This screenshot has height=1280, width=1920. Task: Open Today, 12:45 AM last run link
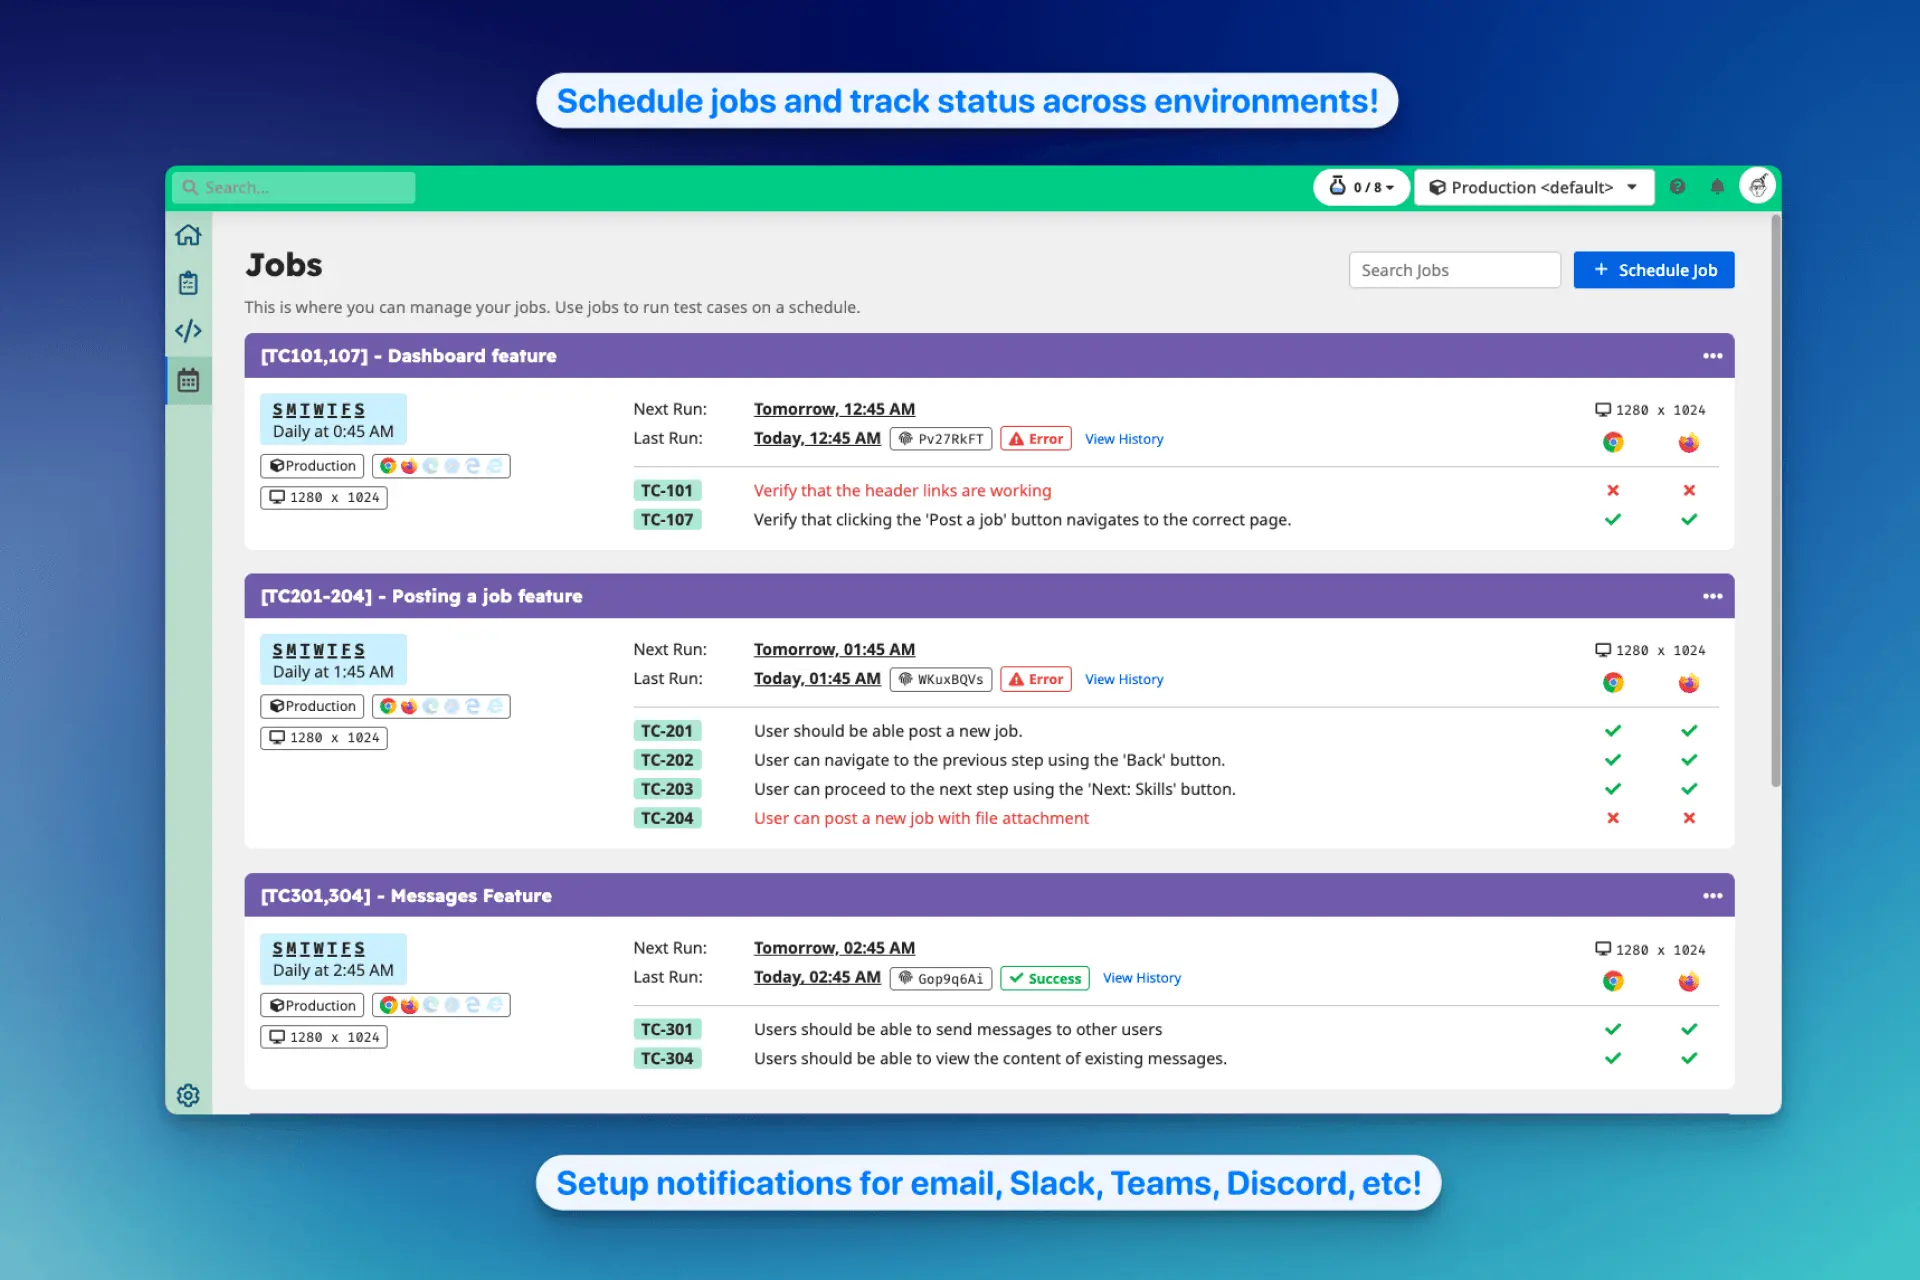[817, 438]
